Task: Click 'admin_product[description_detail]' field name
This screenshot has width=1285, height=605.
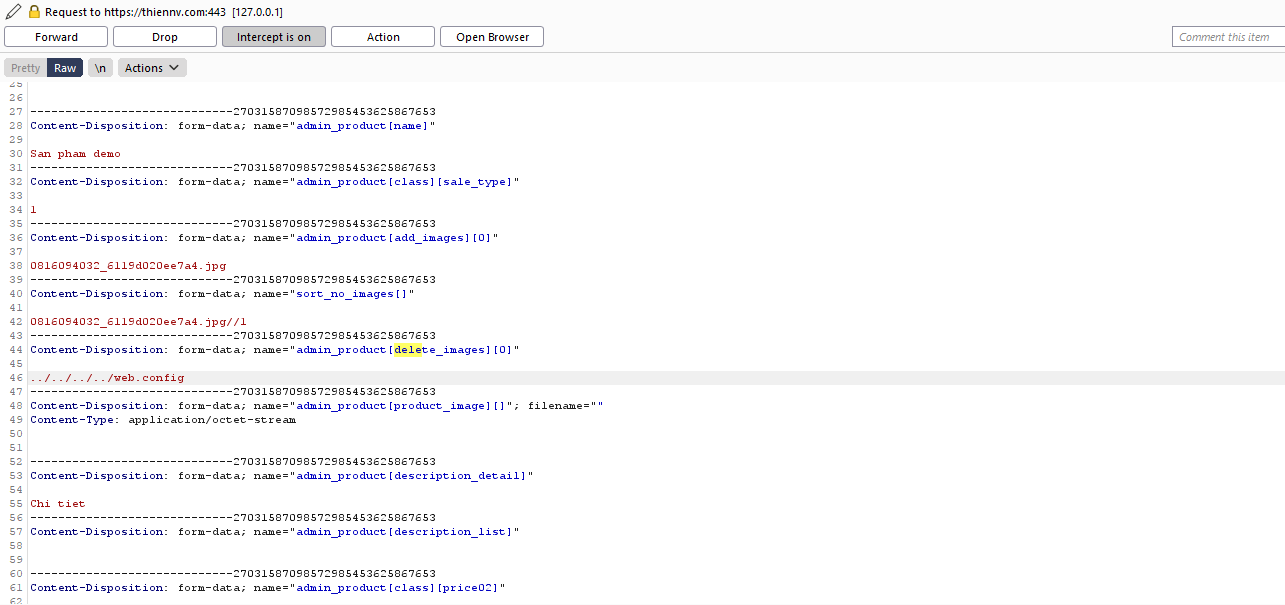Action: point(411,476)
